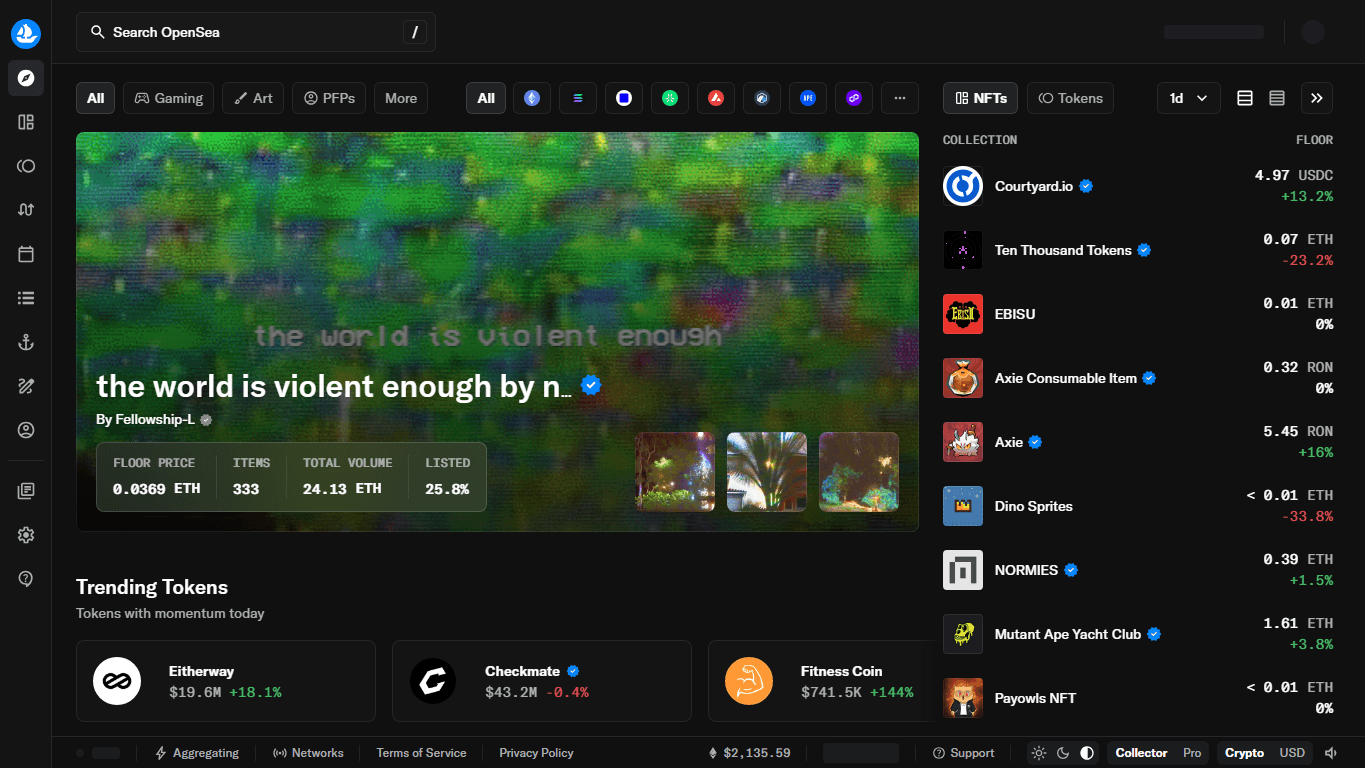Image resolution: width=1365 pixels, height=768 pixels.
Task: Switch to Pro mode
Action: 1192,753
